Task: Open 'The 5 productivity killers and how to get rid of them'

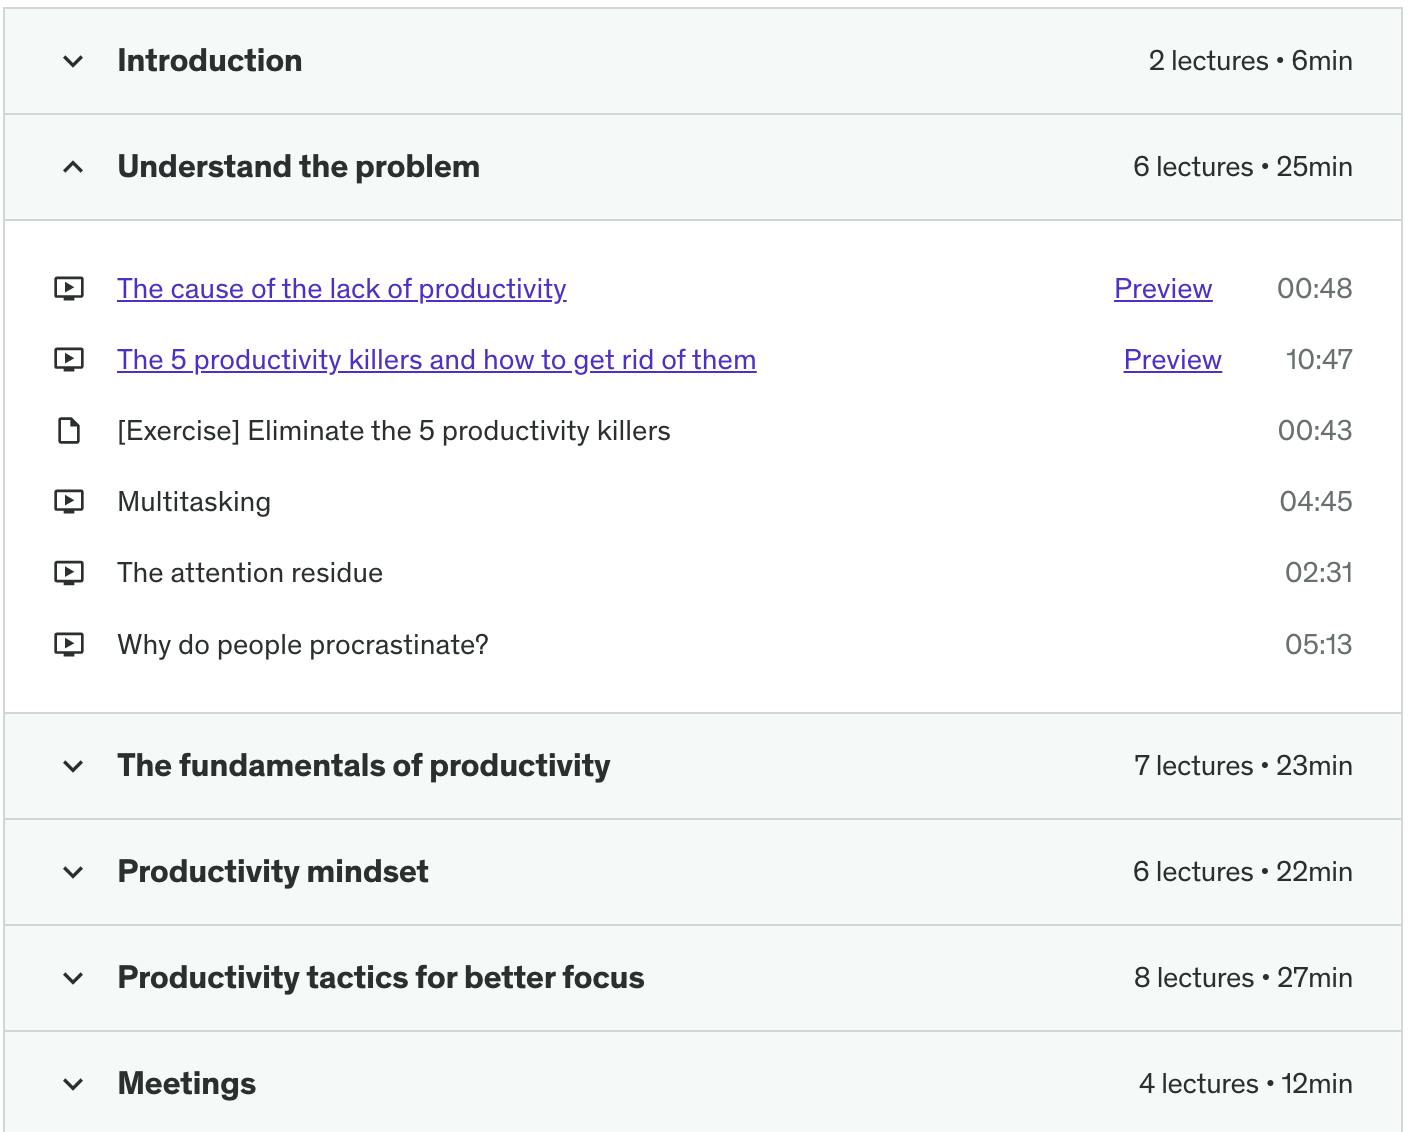Action: pos(437,360)
